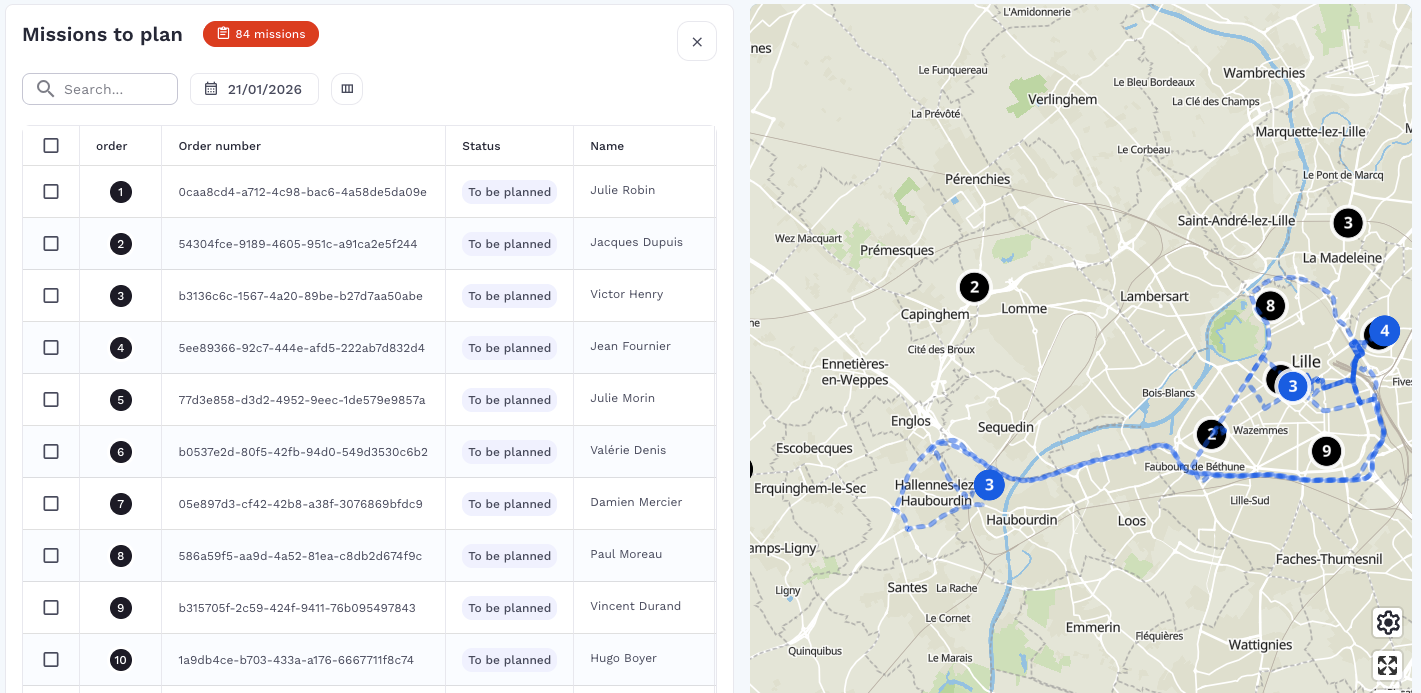
Task: Click the 84 missions badge
Action: click(x=261, y=34)
